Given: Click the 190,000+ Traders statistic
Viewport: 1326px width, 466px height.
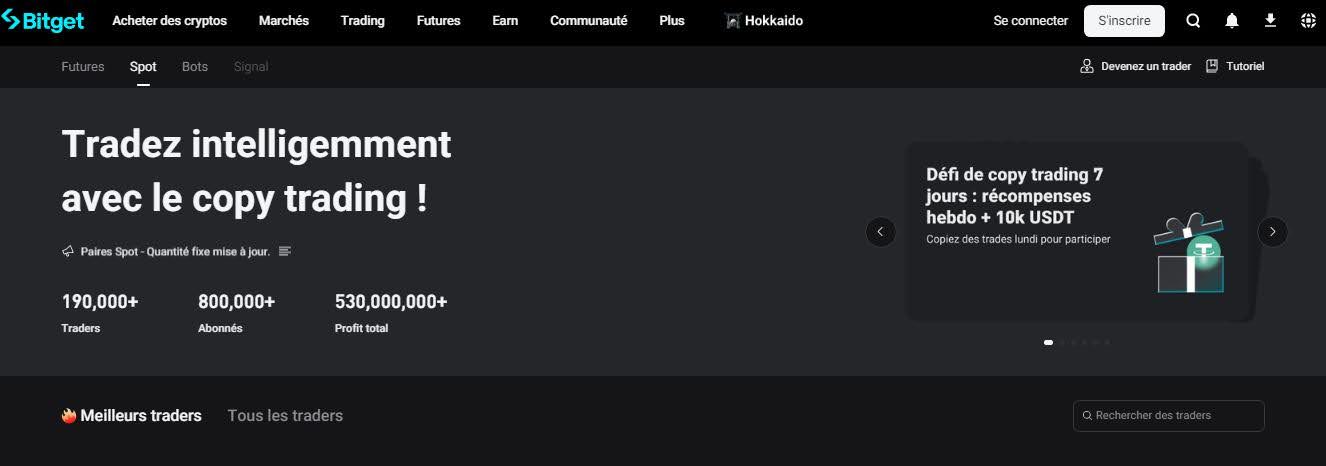Looking at the screenshot, I should point(100,313).
